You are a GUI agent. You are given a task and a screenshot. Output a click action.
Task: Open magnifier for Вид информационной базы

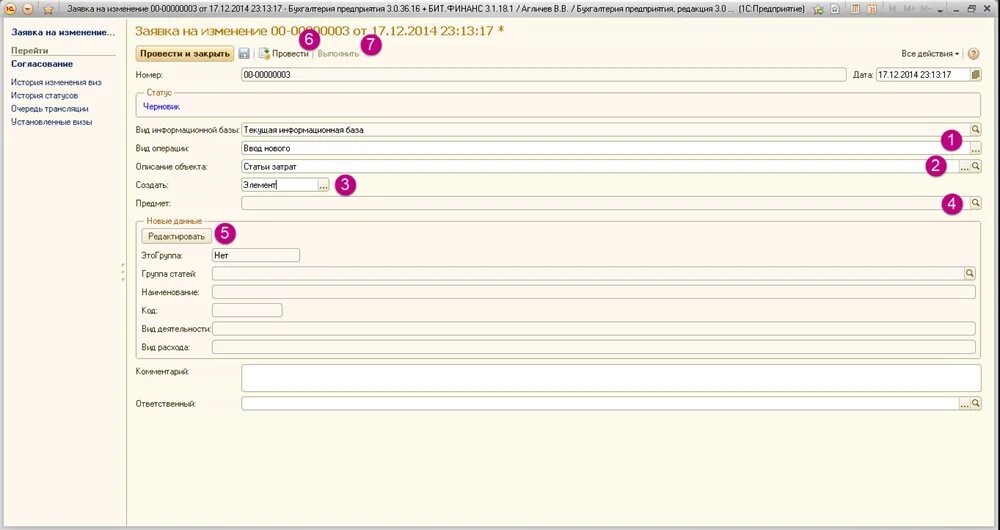976,130
